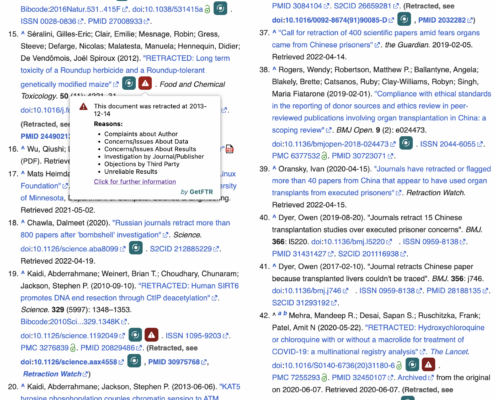495x400 pixels.
Task: Click red retraction warning icon for Séralini reference
Action: coord(145,83)
